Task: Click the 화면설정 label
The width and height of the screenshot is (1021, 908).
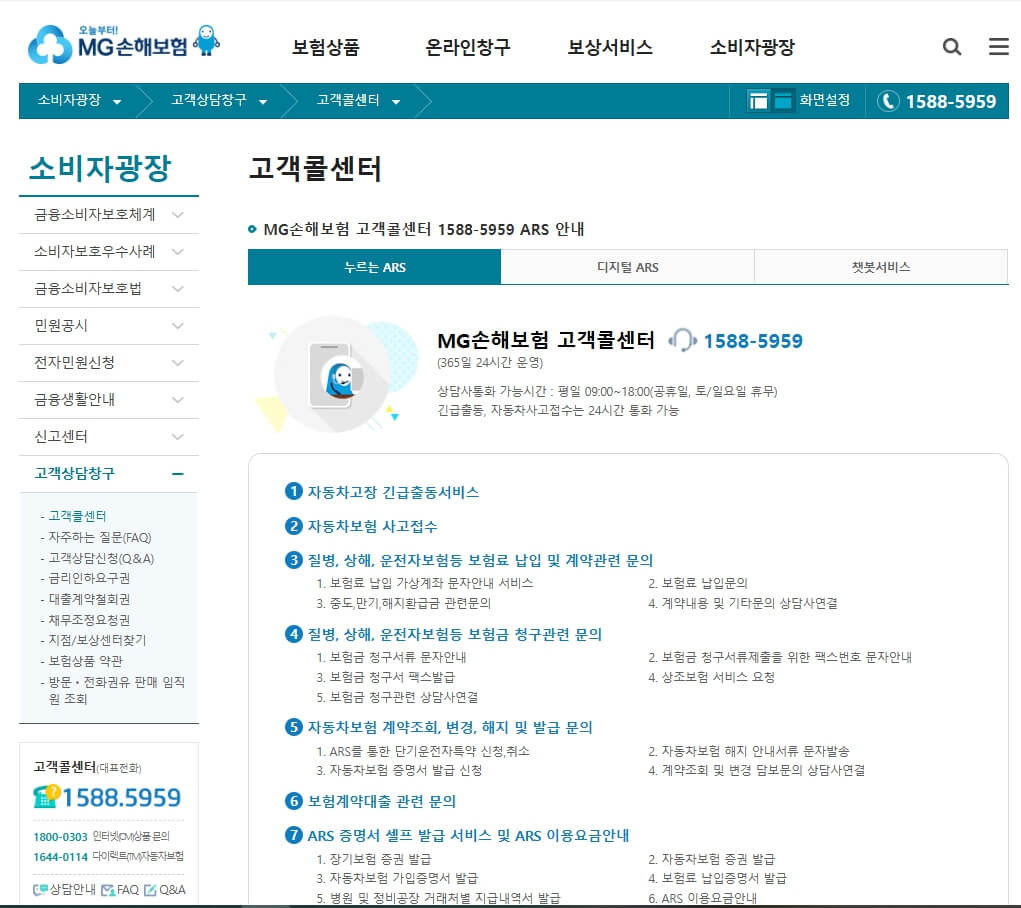Action: tap(824, 100)
